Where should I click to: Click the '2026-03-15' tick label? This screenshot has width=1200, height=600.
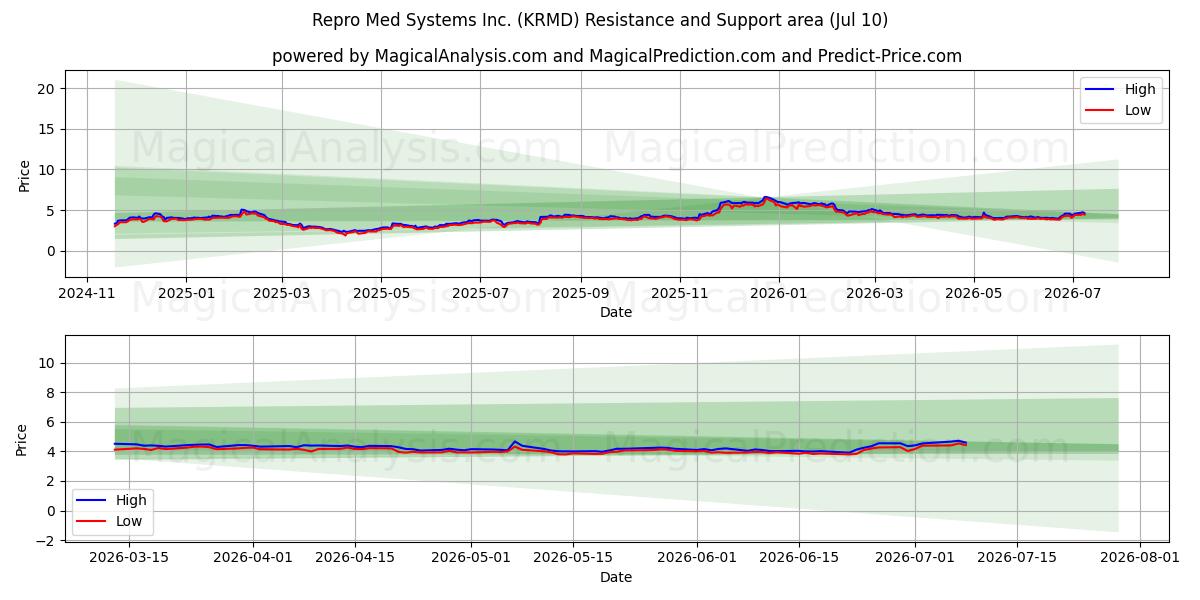click(x=130, y=557)
